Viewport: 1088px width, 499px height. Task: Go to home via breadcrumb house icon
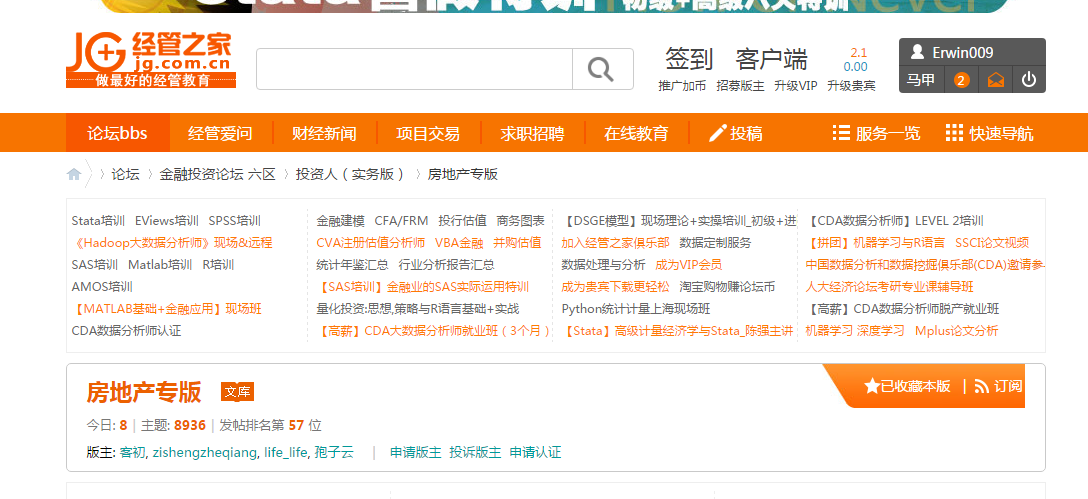coord(74,174)
